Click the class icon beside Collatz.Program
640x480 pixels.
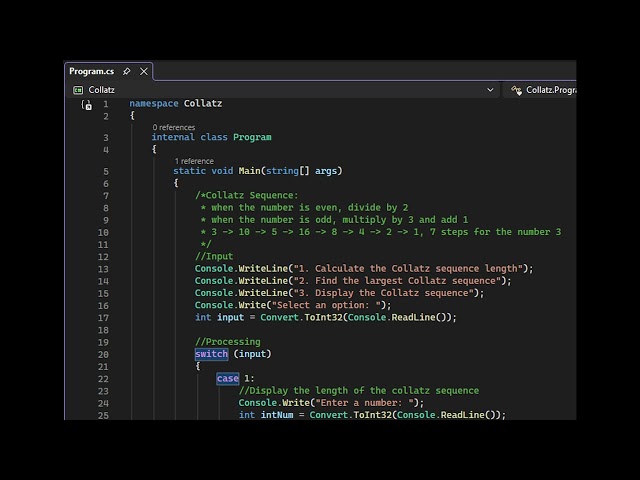pos(516,90)
